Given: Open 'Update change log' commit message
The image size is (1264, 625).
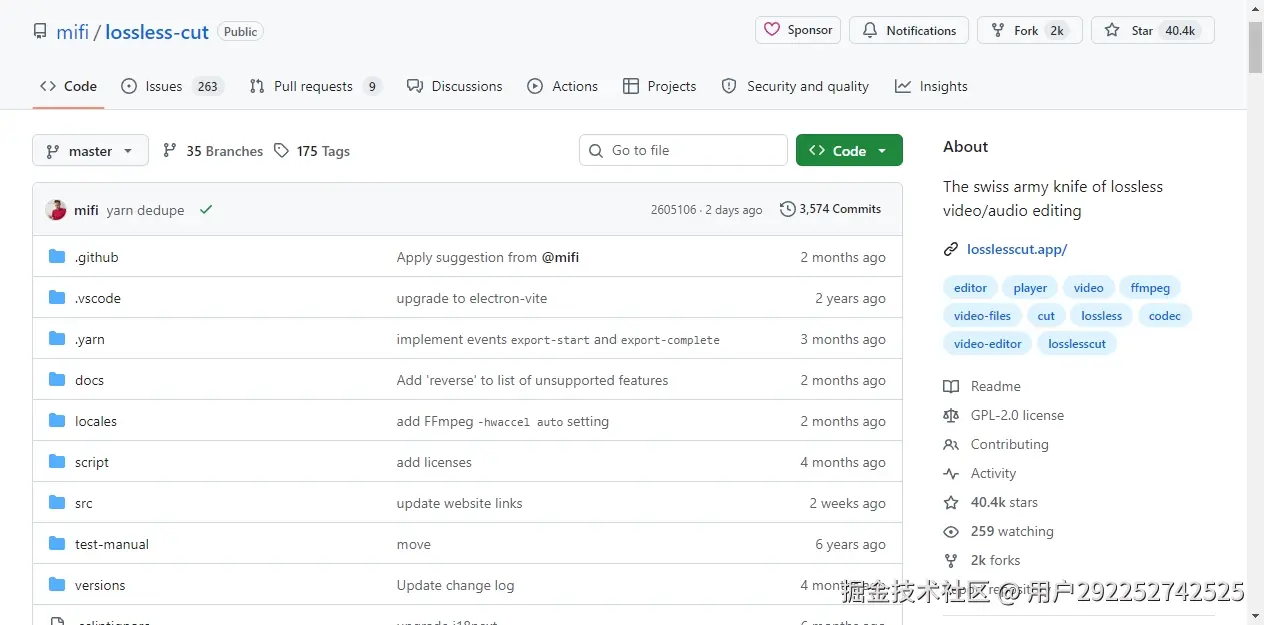Looking at the screenshot, I should pos(455,585).
